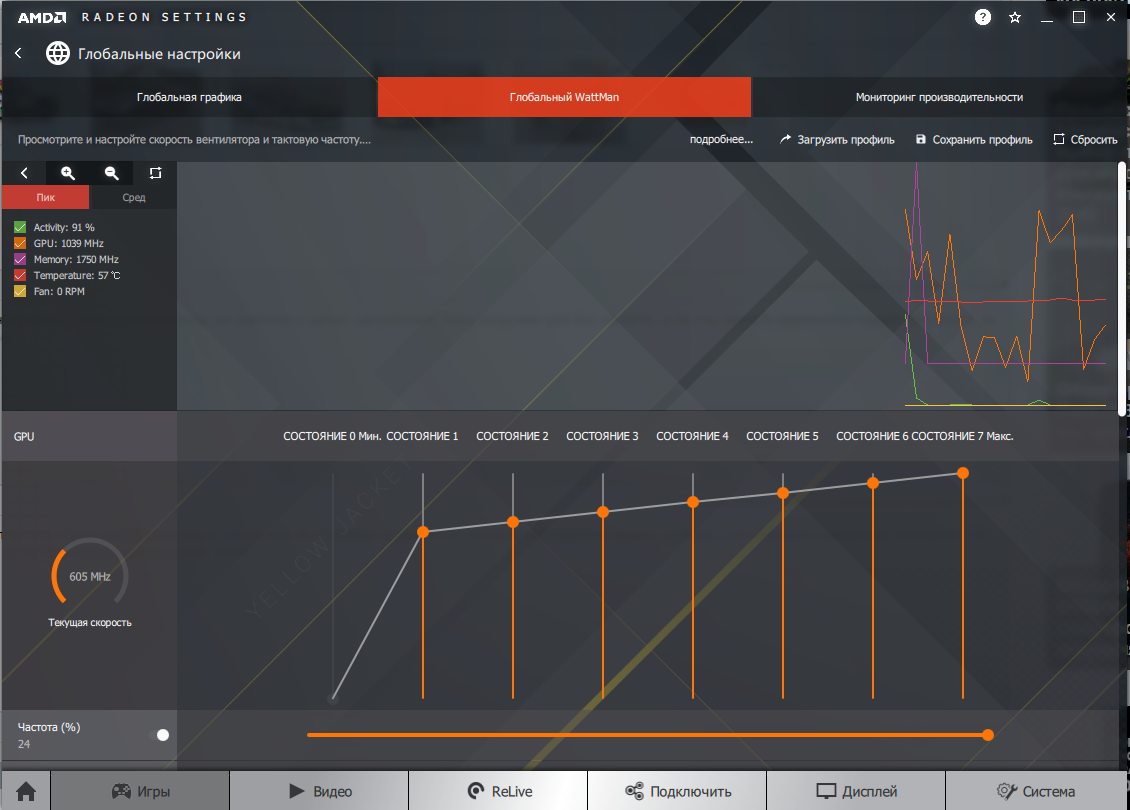Select the Сред graph mode
The height and width of the screenshot is (810, 1130).
pos(133,197)
